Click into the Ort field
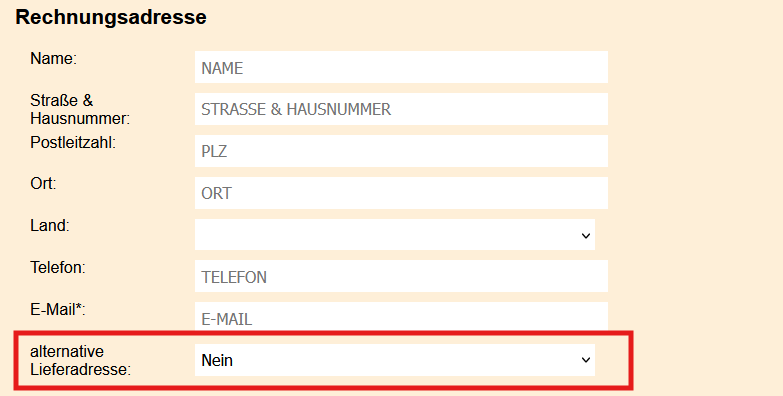The height and width of the screenshot is (396, 783). (x=401, y=193)
